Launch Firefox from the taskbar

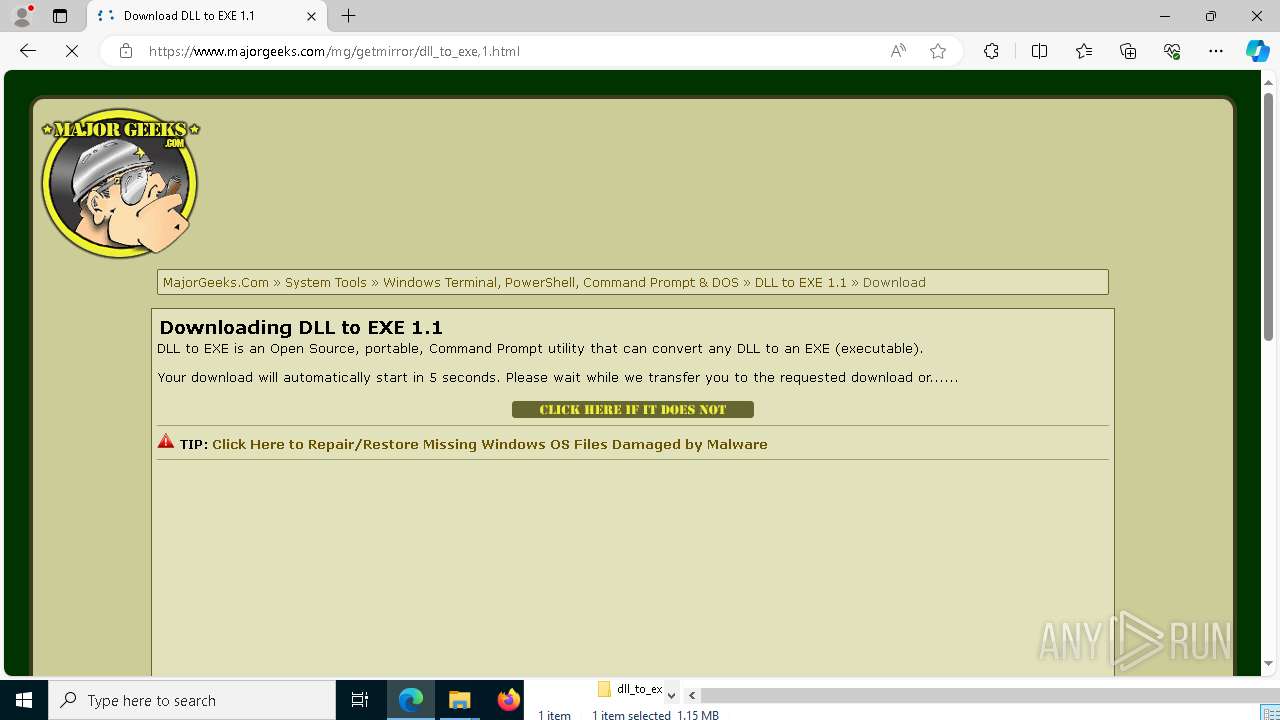point(508,700)
